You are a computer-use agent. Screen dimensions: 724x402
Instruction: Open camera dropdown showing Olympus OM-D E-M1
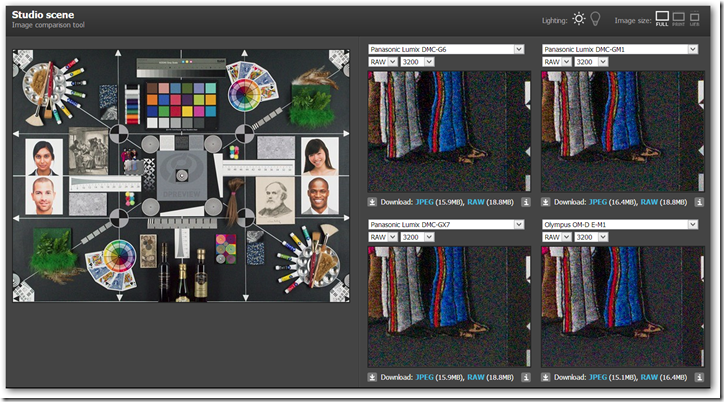click(x=620, y=225)
